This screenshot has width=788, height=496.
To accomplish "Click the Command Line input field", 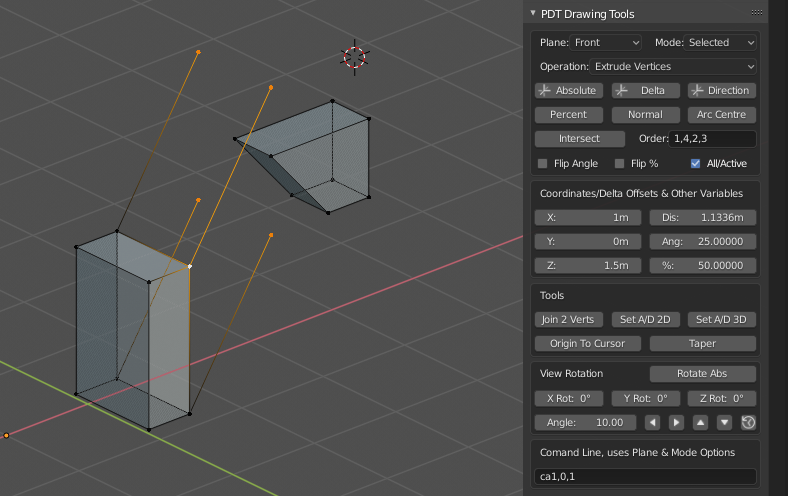I will [645, 477].
